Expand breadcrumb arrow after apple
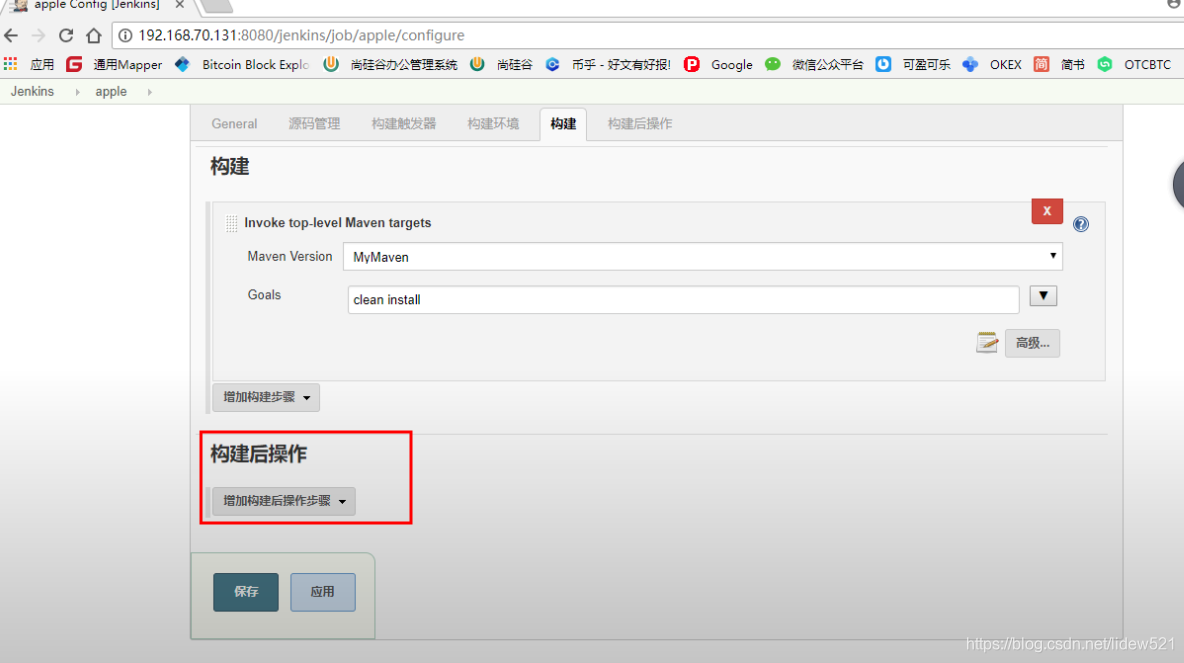The width and height of the screenshot is (1184, 663). [150, 92]
